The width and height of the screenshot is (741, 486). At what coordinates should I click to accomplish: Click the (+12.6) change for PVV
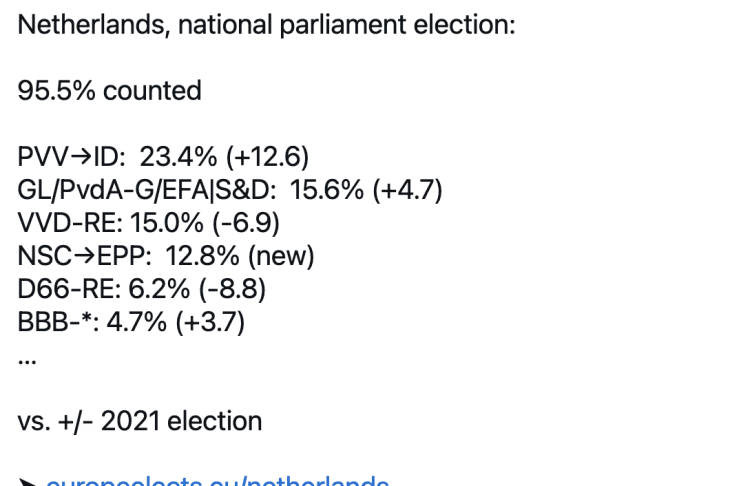tap(267, 156)
